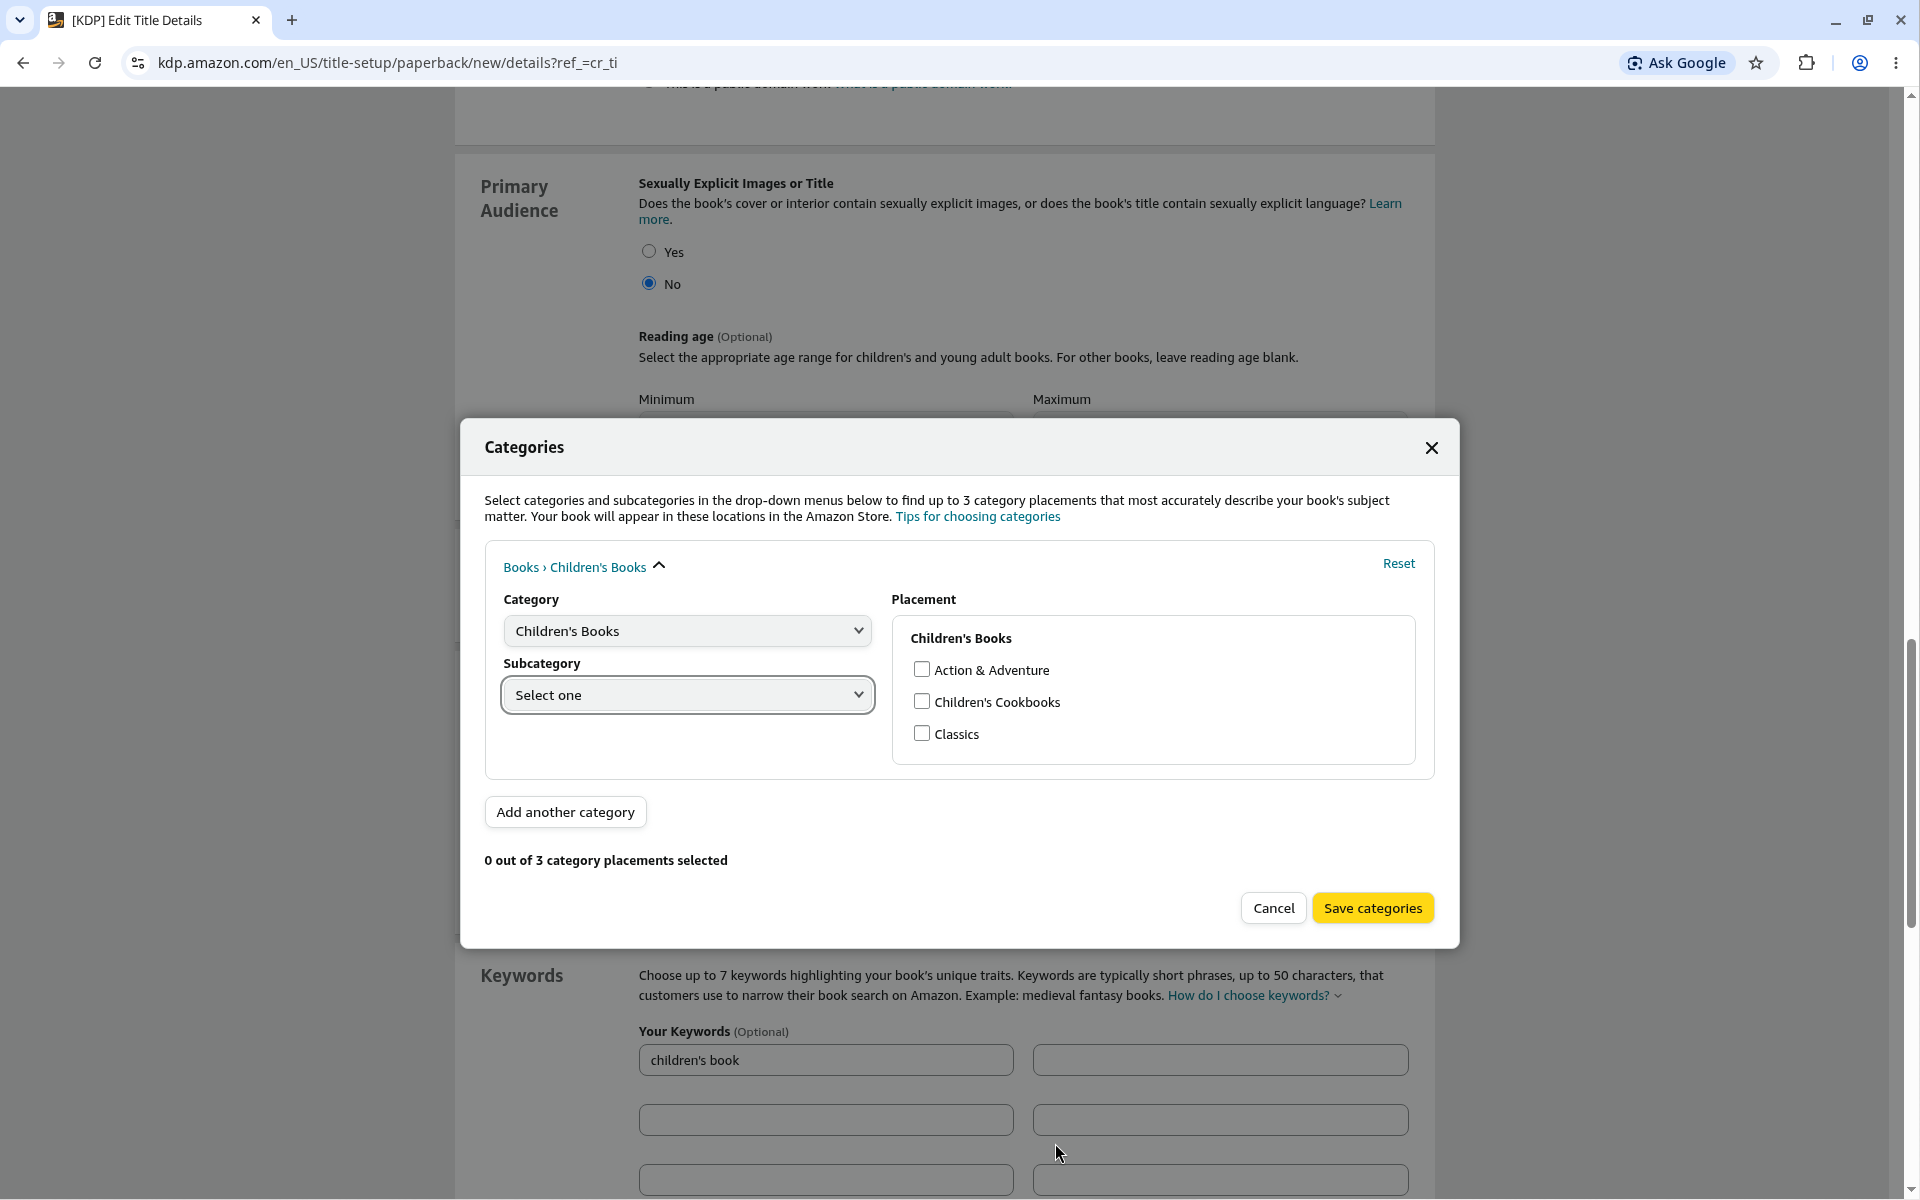Go back to previous page

coord(23,63)
